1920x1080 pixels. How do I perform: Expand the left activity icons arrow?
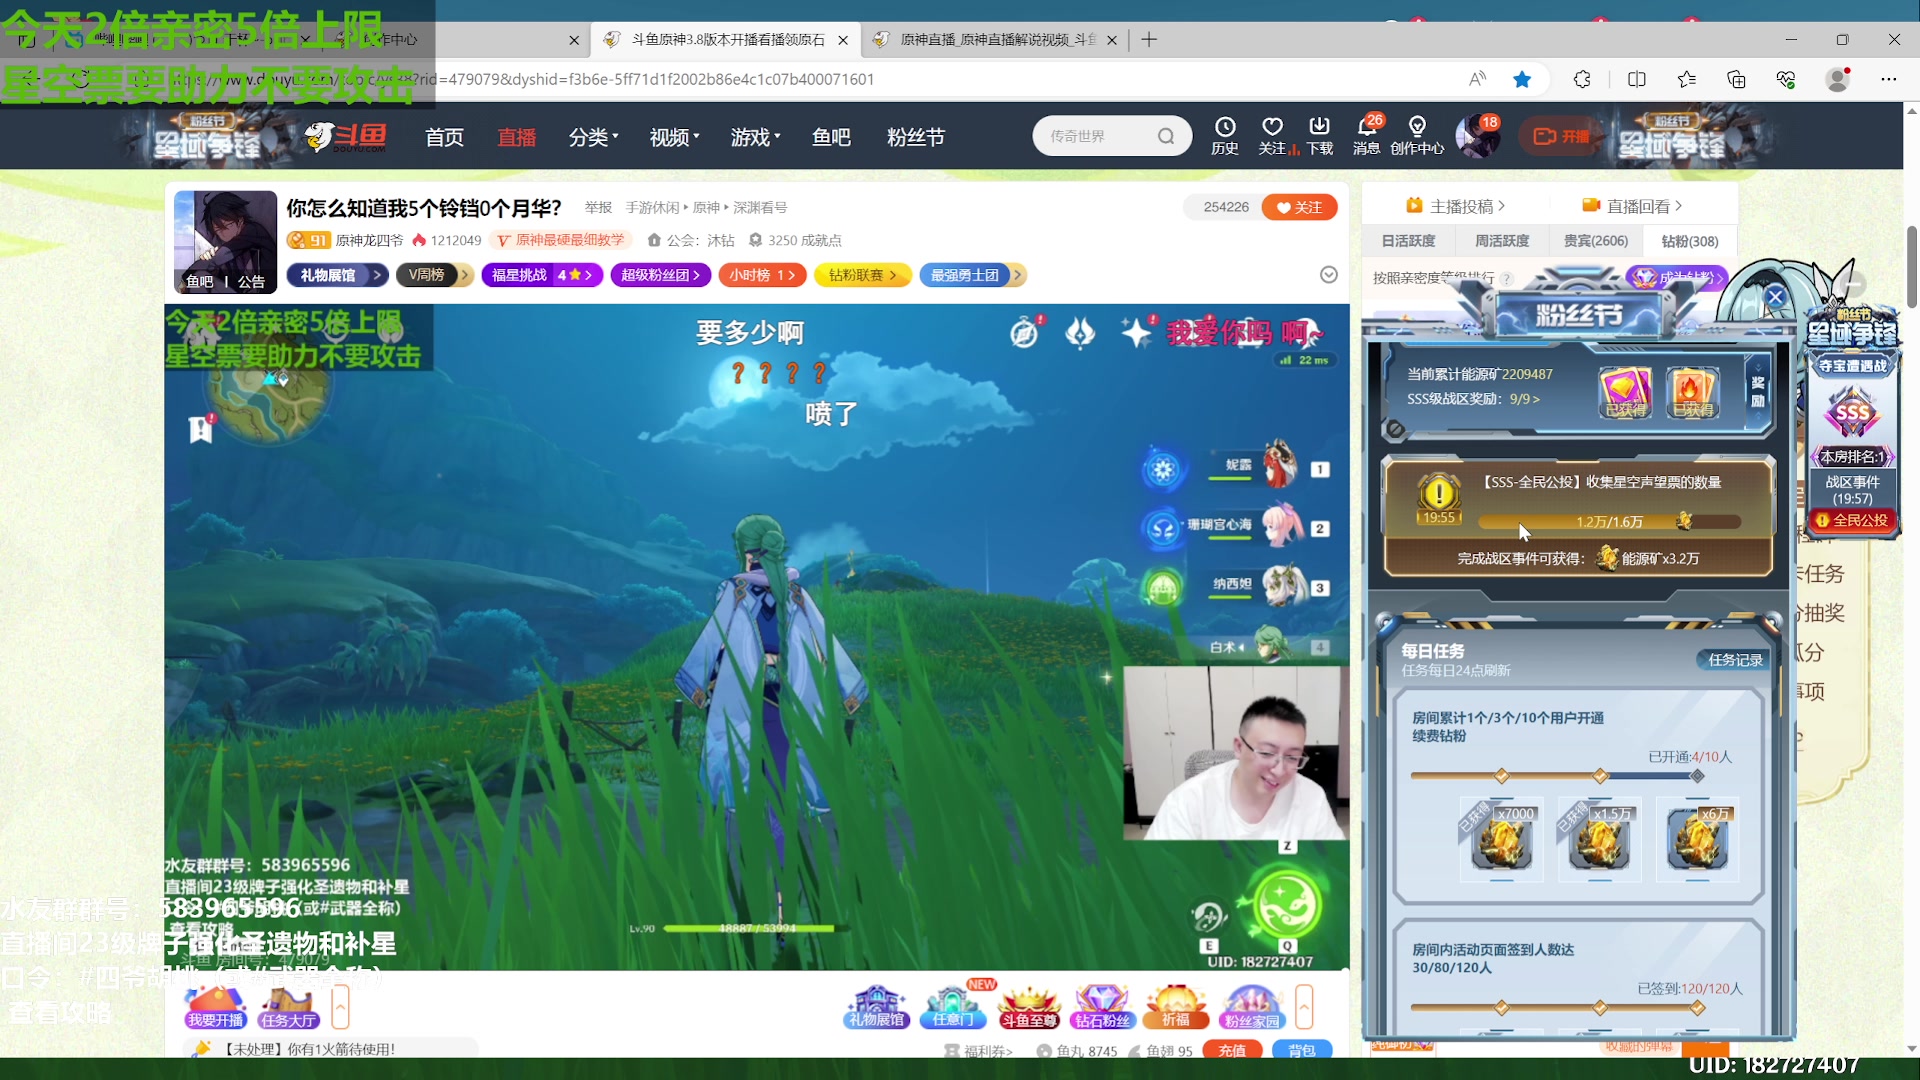[340, 1007]
